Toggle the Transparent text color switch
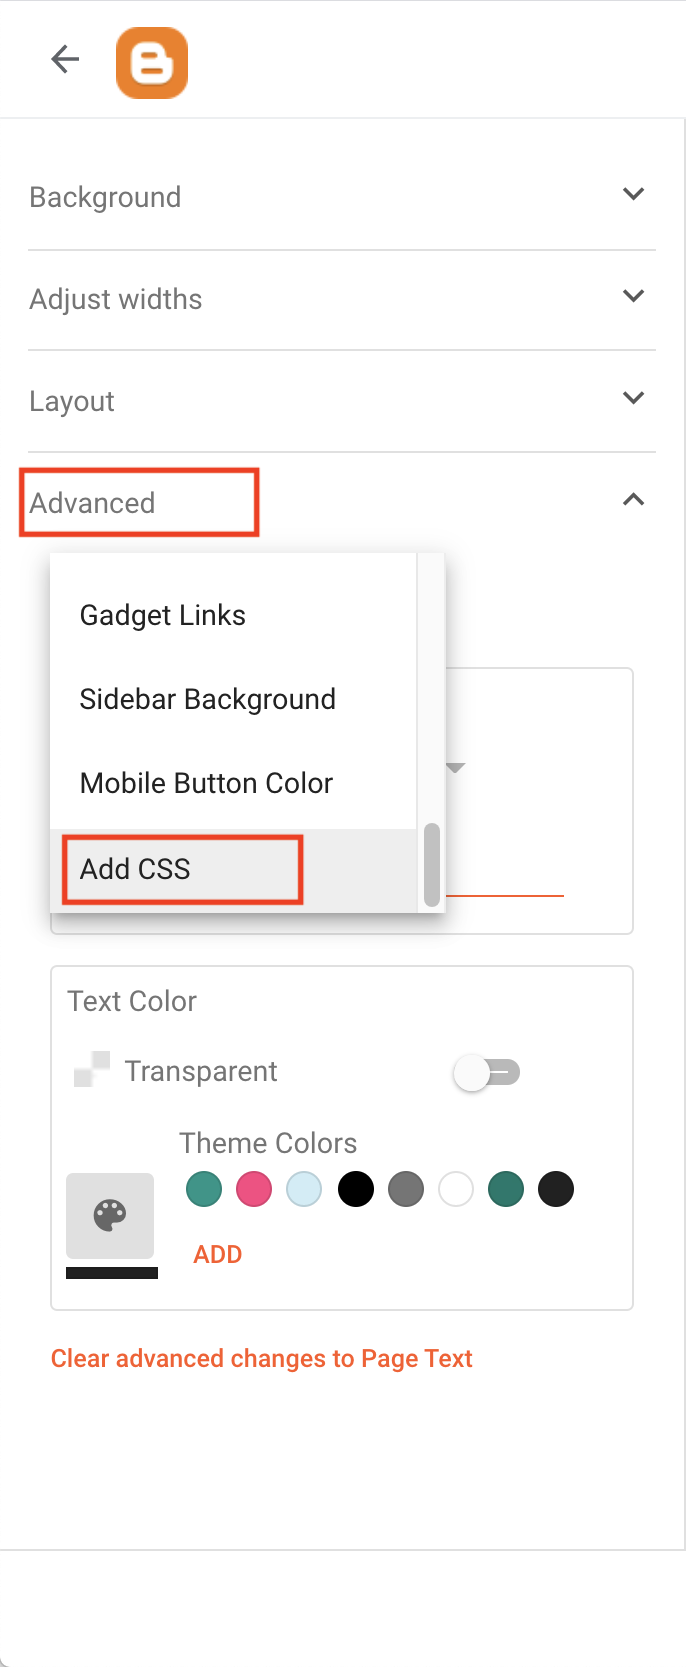The image size is (686, 1667). pyautogui.click(x=487, y=1073)
